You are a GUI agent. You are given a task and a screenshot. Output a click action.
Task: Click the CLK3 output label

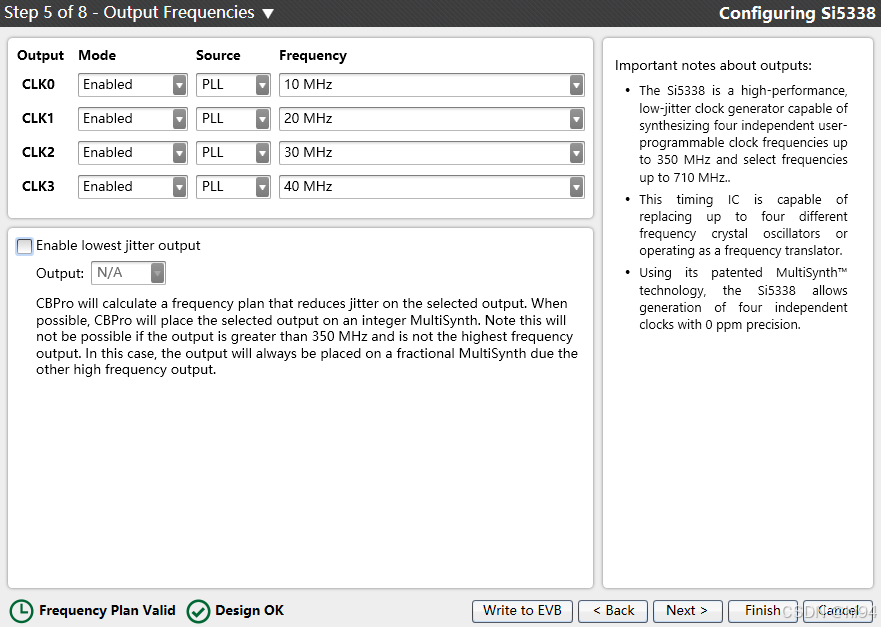click(x=38, y=186)
